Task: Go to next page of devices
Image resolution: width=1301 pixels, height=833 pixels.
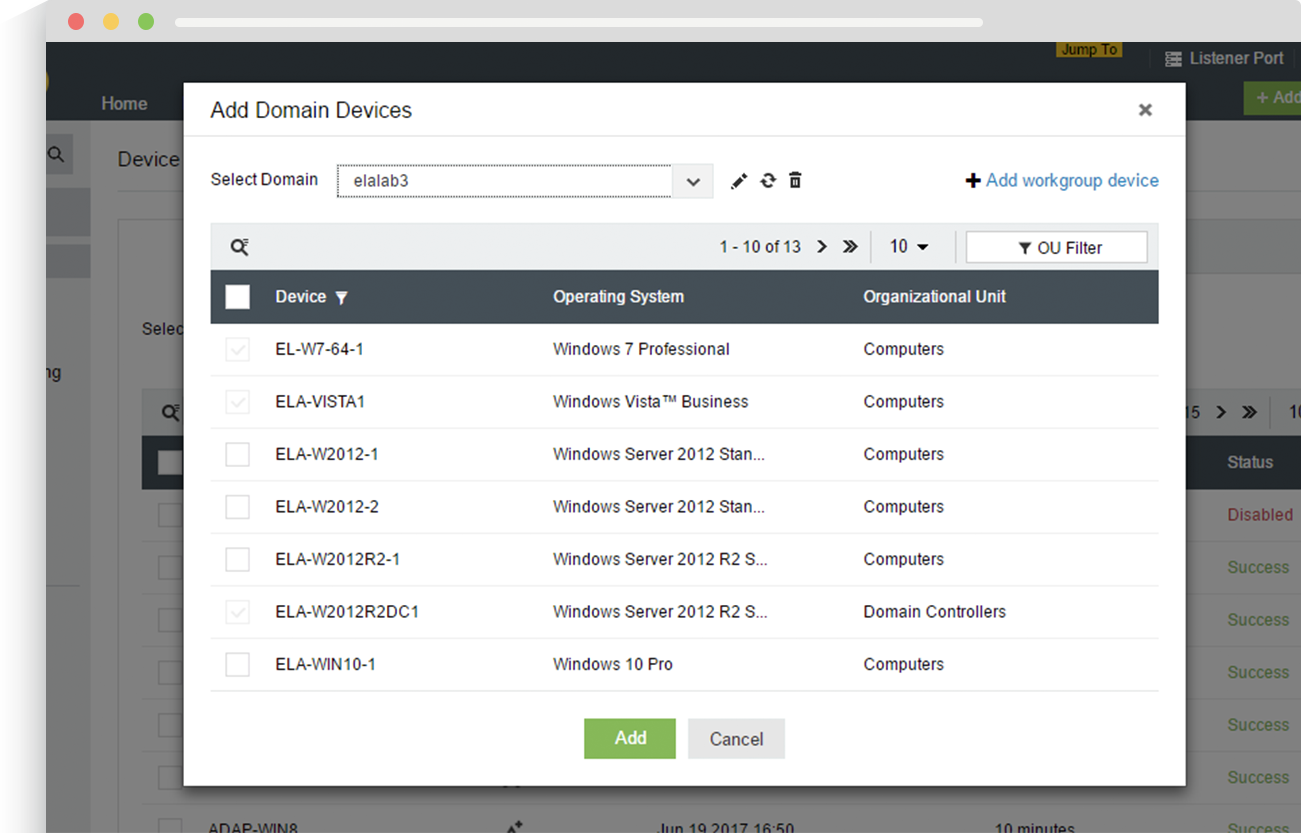Action: [x=822, y=247]
